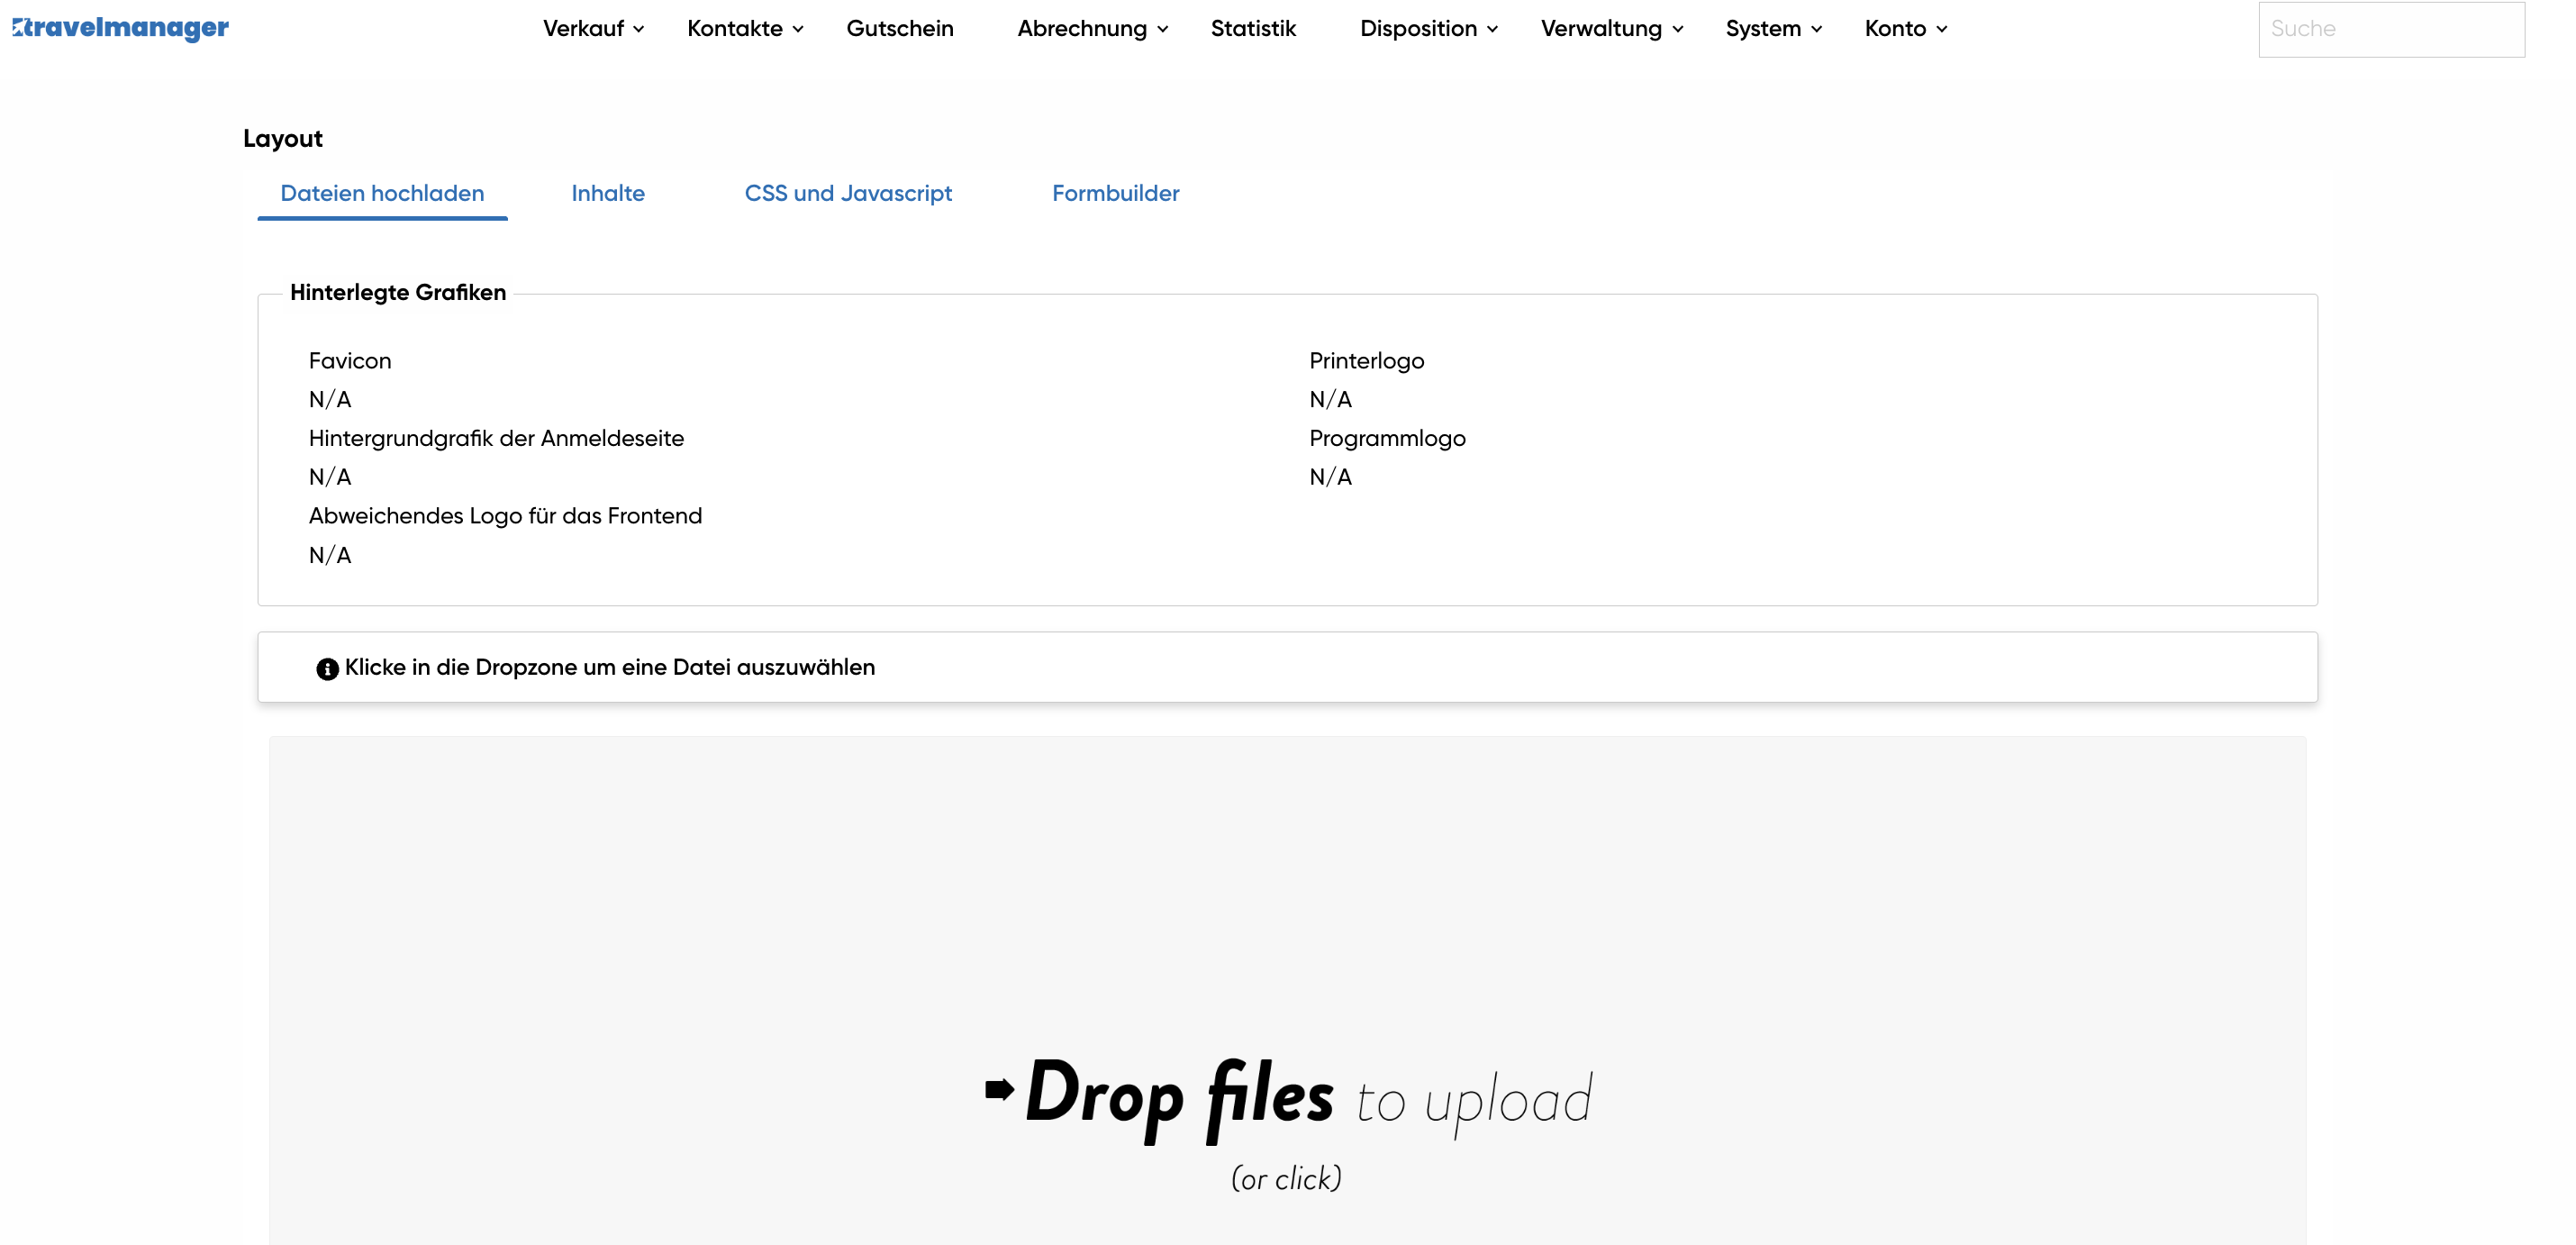Click the Programmlogo label

(1387, 439)
